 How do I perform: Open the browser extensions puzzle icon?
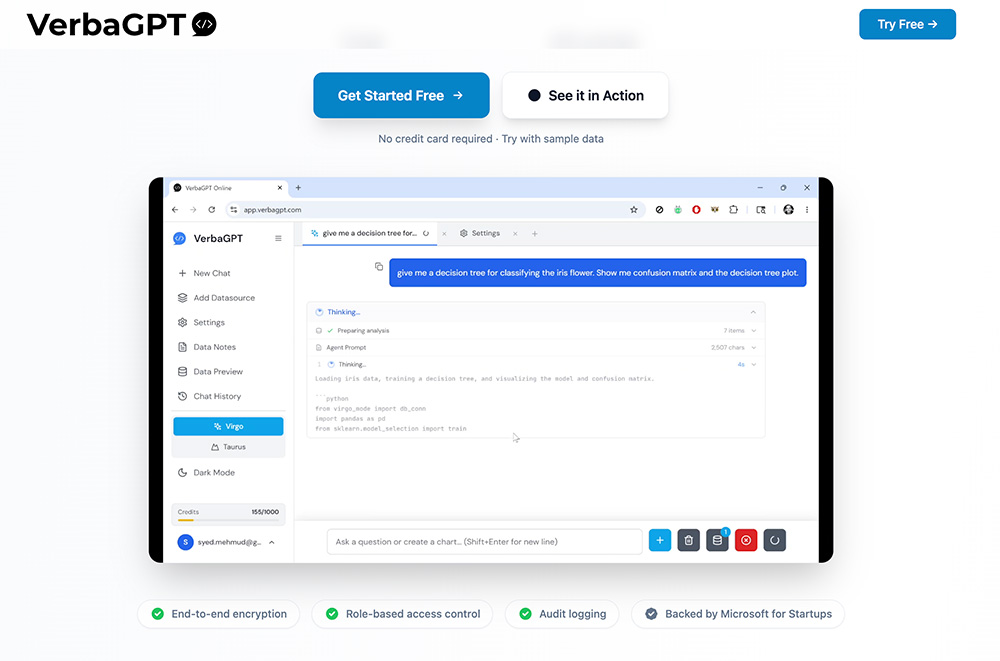pyautogui.click(x=733, y=210)
